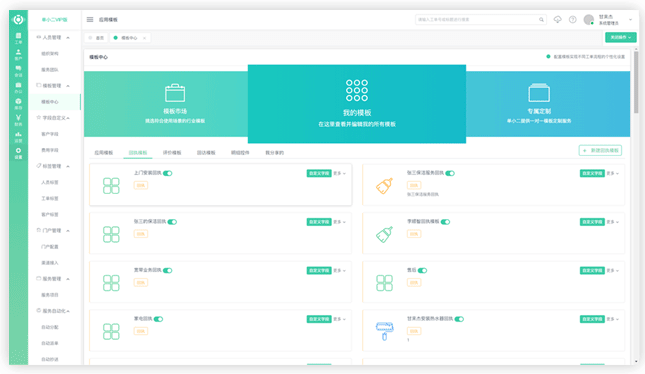Switch to 评价模板 tab
Viewport: 645px width, 374px height.
click(x=172, y=153)
